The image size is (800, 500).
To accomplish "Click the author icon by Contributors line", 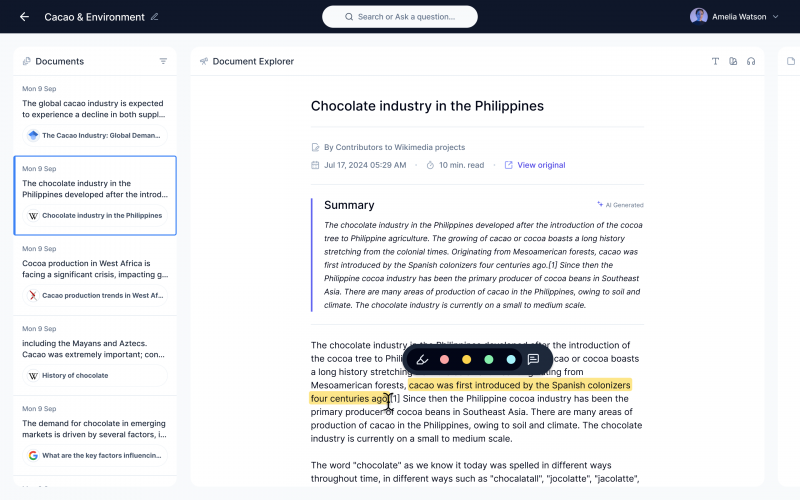I will [x=315, y=147].
